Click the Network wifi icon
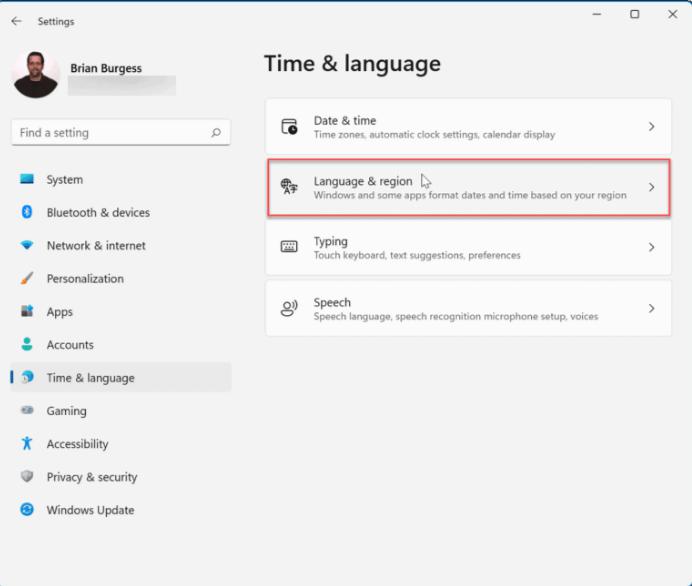 coord(27,245)
